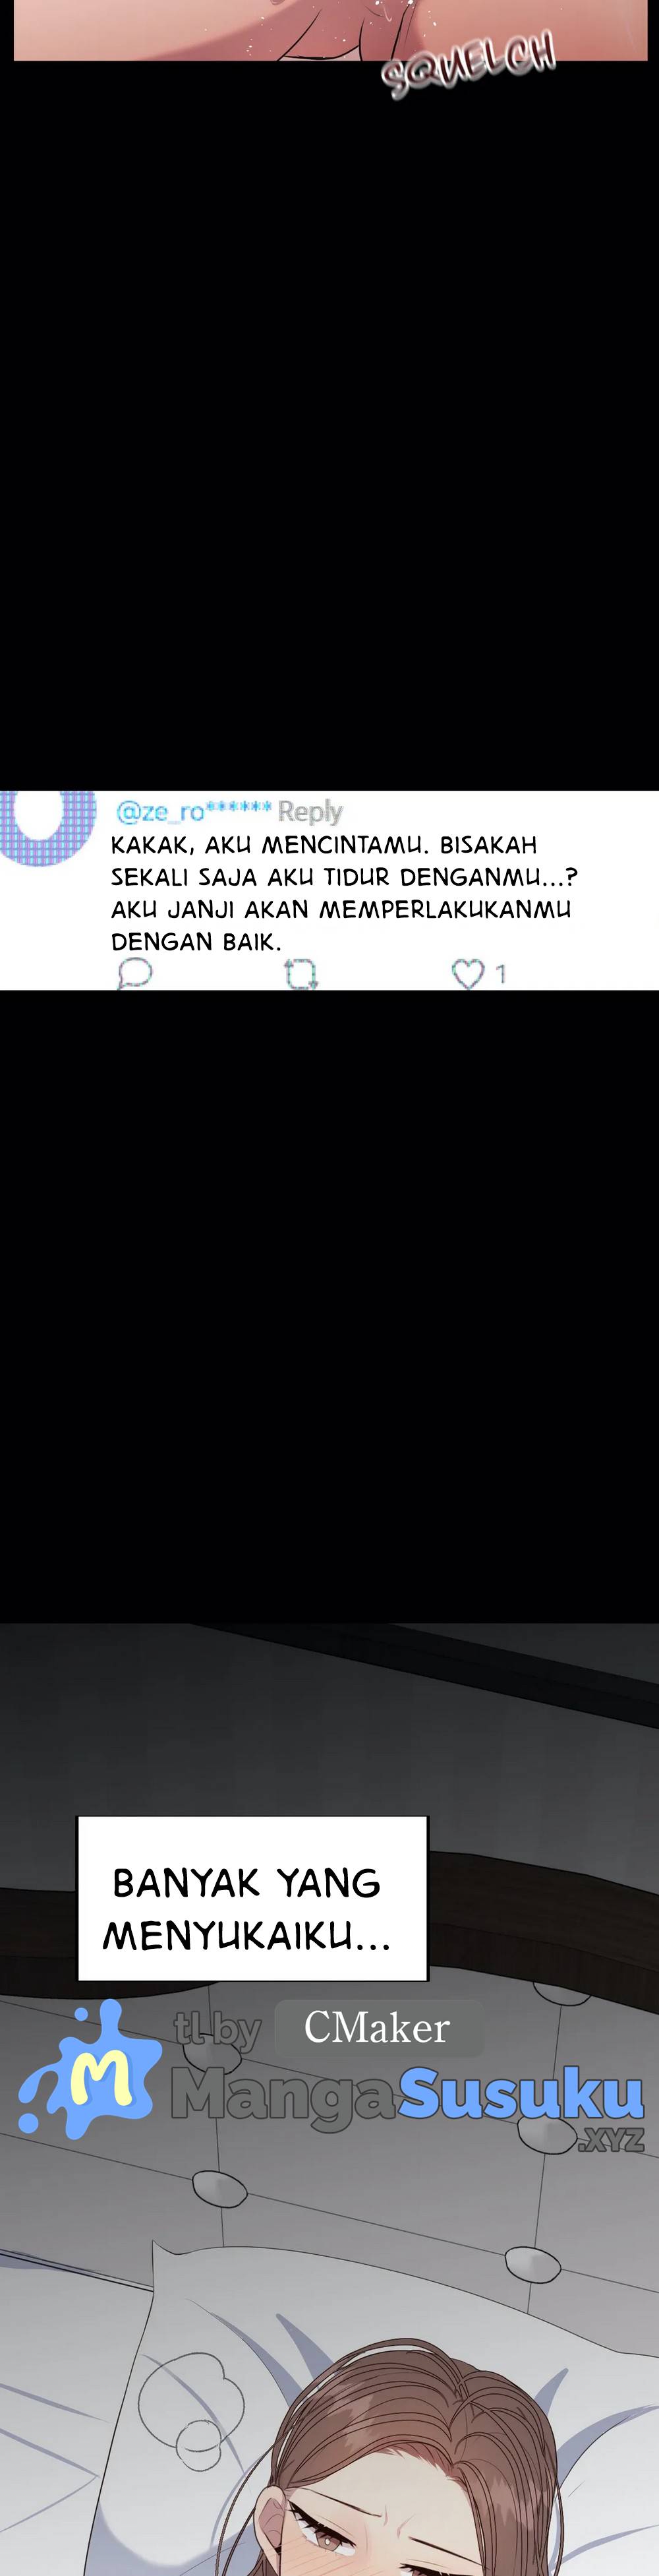
Task: Click the '.xyz' domain suffix in watermark
Action: 611,2139
